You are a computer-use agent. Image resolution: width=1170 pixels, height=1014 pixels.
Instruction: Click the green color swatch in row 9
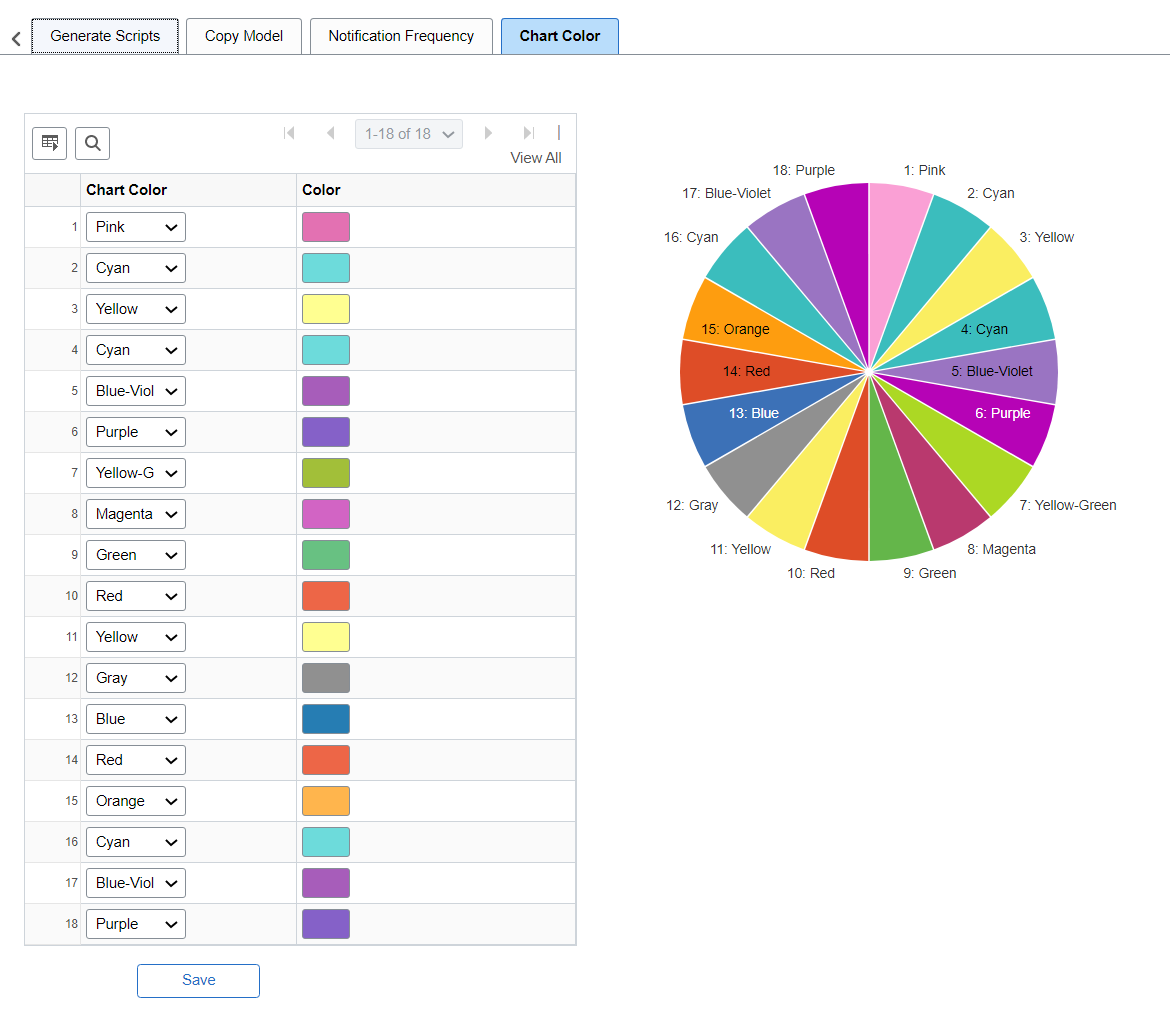(326, 555)
